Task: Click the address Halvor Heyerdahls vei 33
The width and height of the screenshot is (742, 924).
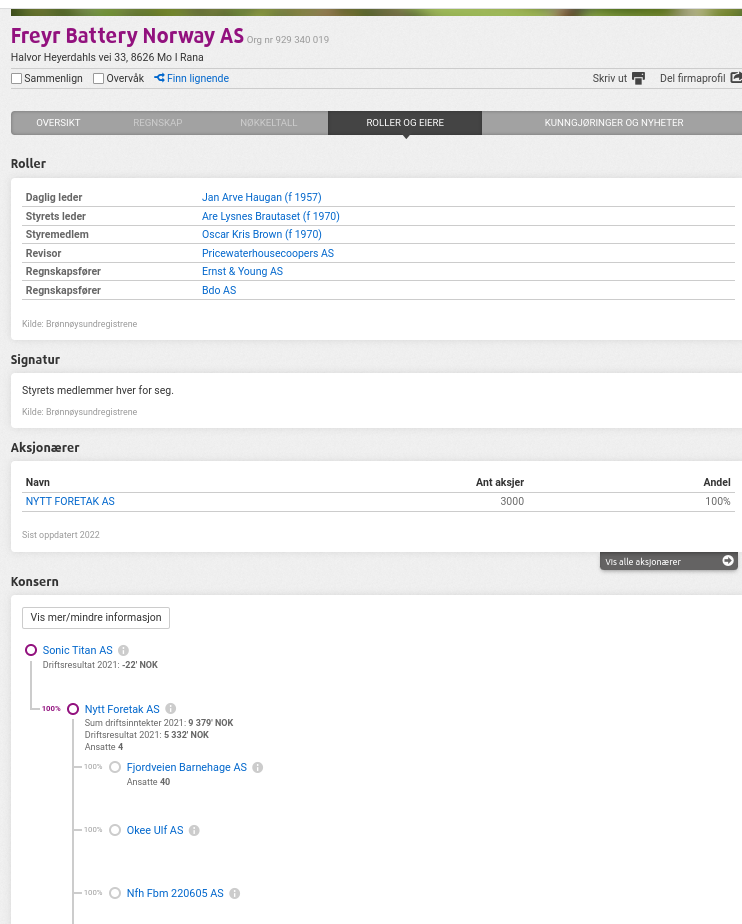Action: (x=107, y=57)
